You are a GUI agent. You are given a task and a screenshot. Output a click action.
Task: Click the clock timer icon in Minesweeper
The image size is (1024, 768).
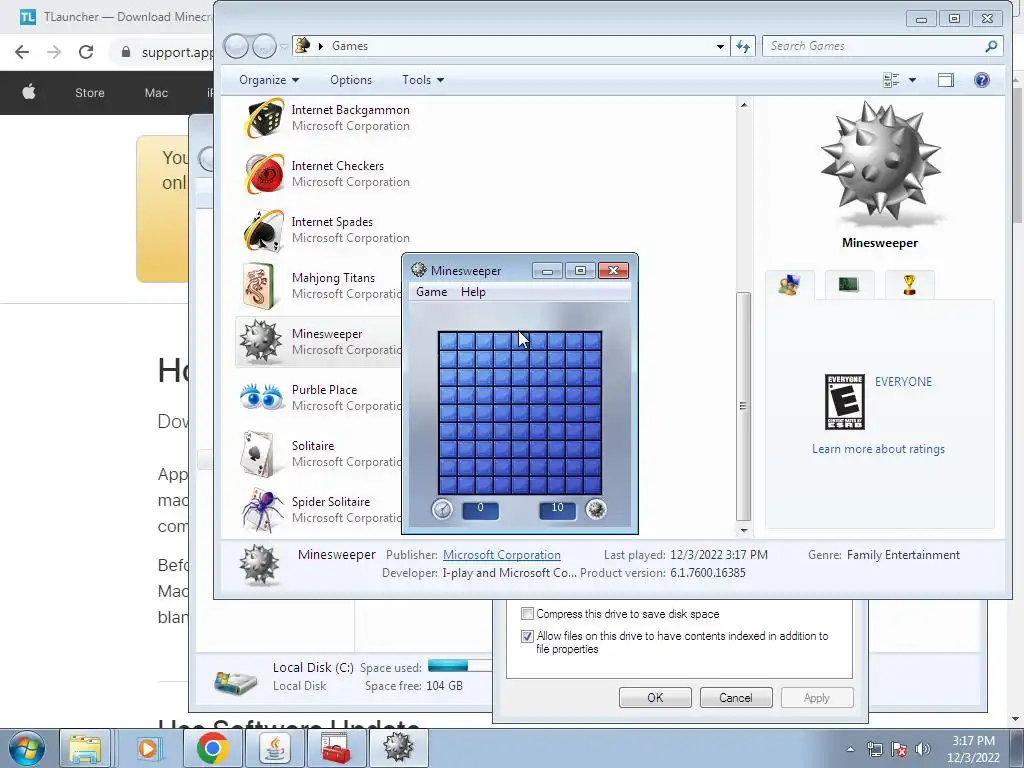click(442, 509)
